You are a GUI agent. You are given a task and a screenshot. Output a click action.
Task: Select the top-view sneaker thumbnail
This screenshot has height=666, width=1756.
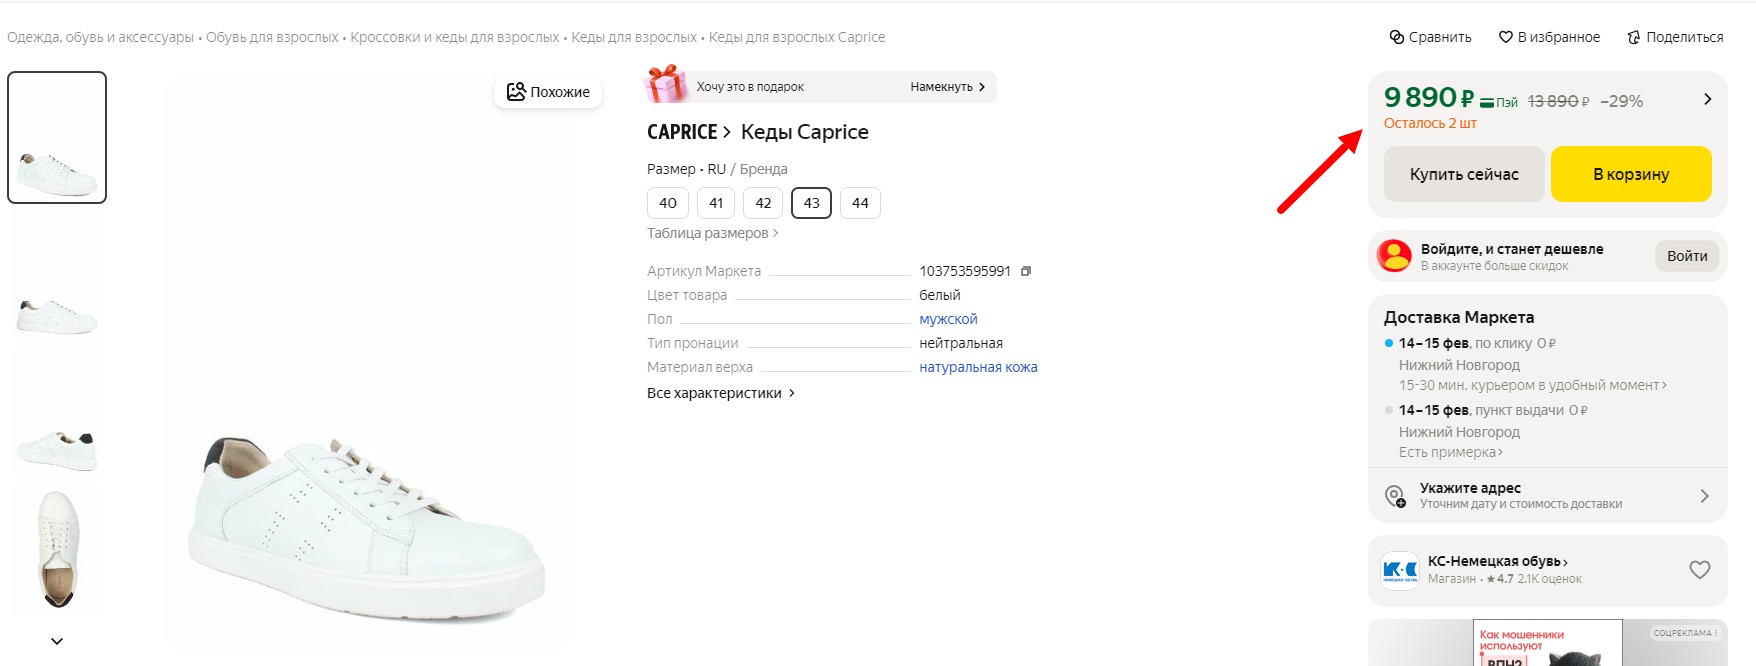click(x=58, y=548)
